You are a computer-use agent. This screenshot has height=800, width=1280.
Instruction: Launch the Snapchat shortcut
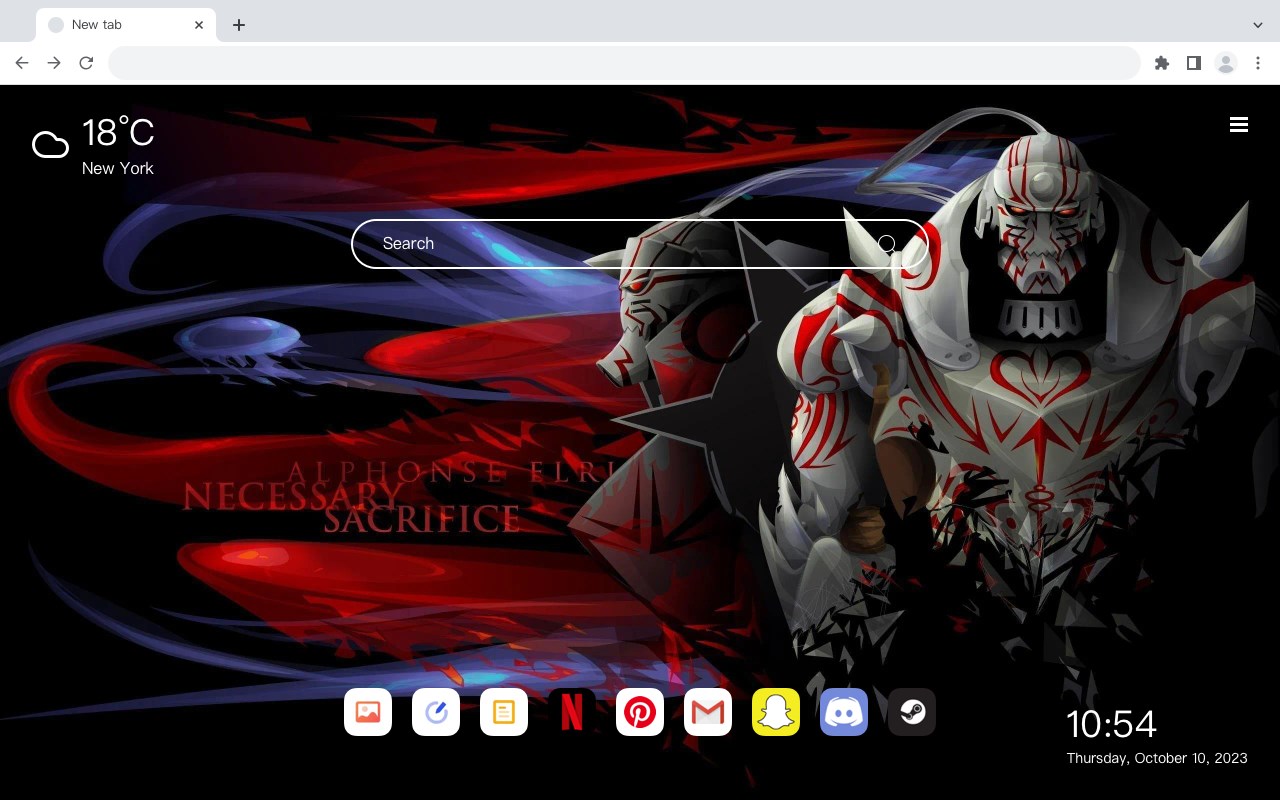coord(776,712)
